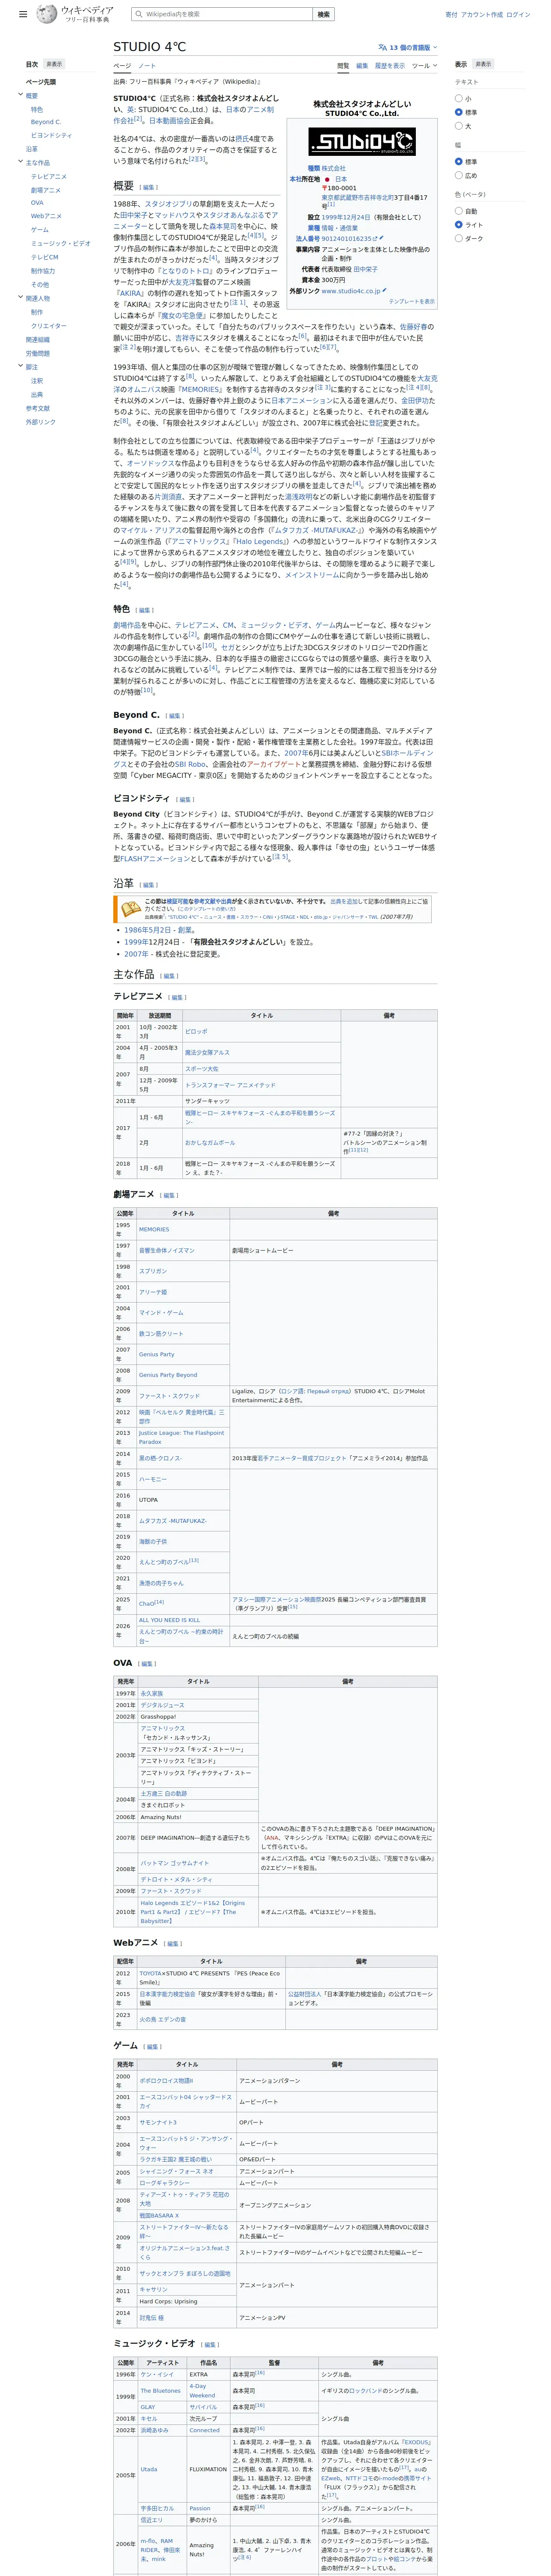This screenshot has width=551, height=2576.
Task: Go to ページ先頭 in sidebar
Action: click(41, 82)
